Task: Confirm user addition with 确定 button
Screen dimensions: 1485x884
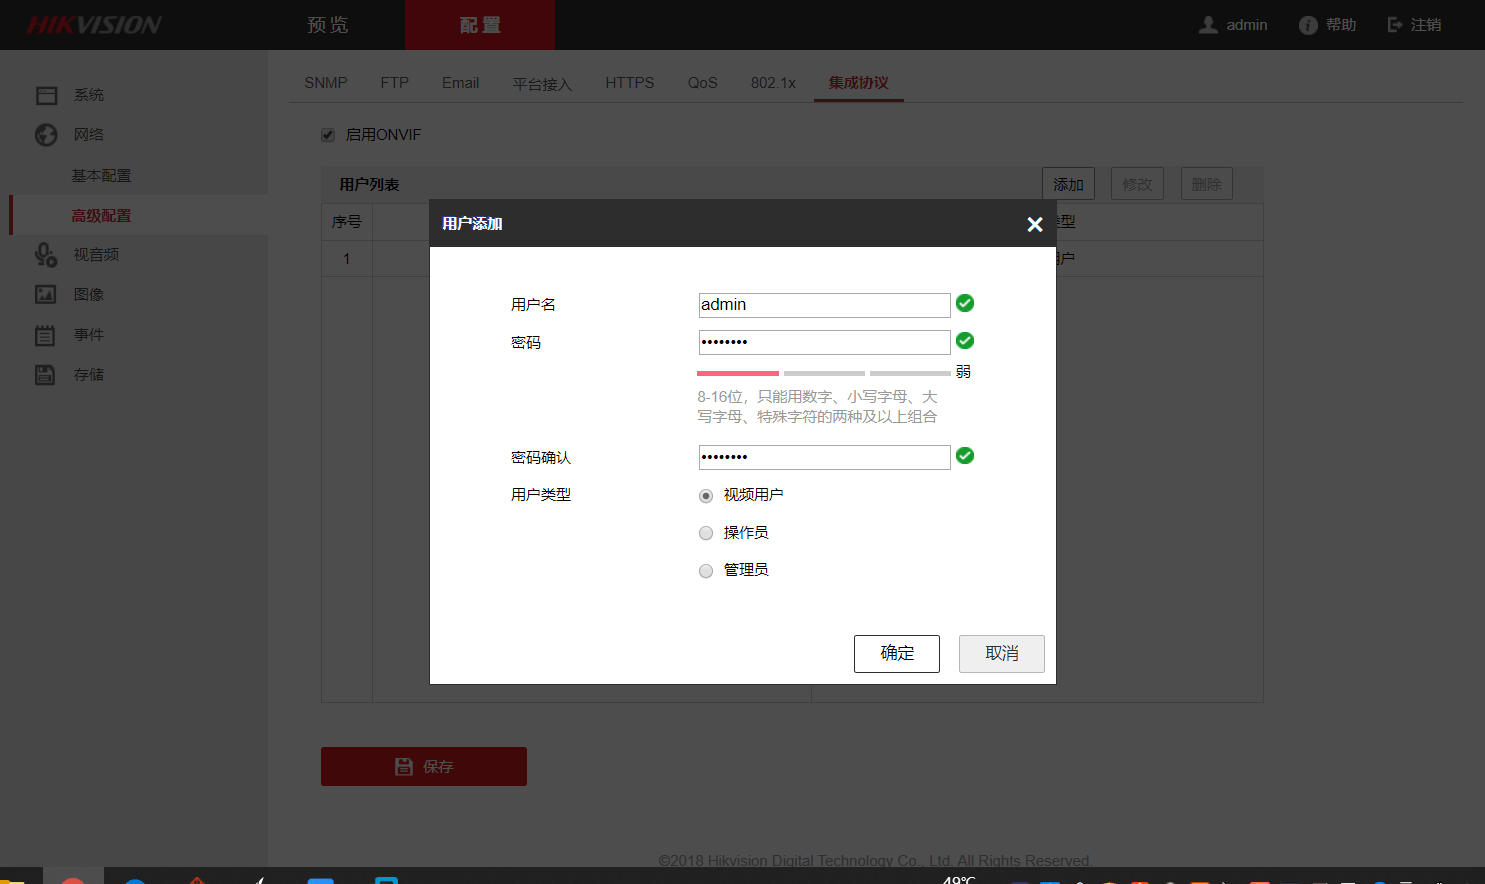Action: coord(896,653)
